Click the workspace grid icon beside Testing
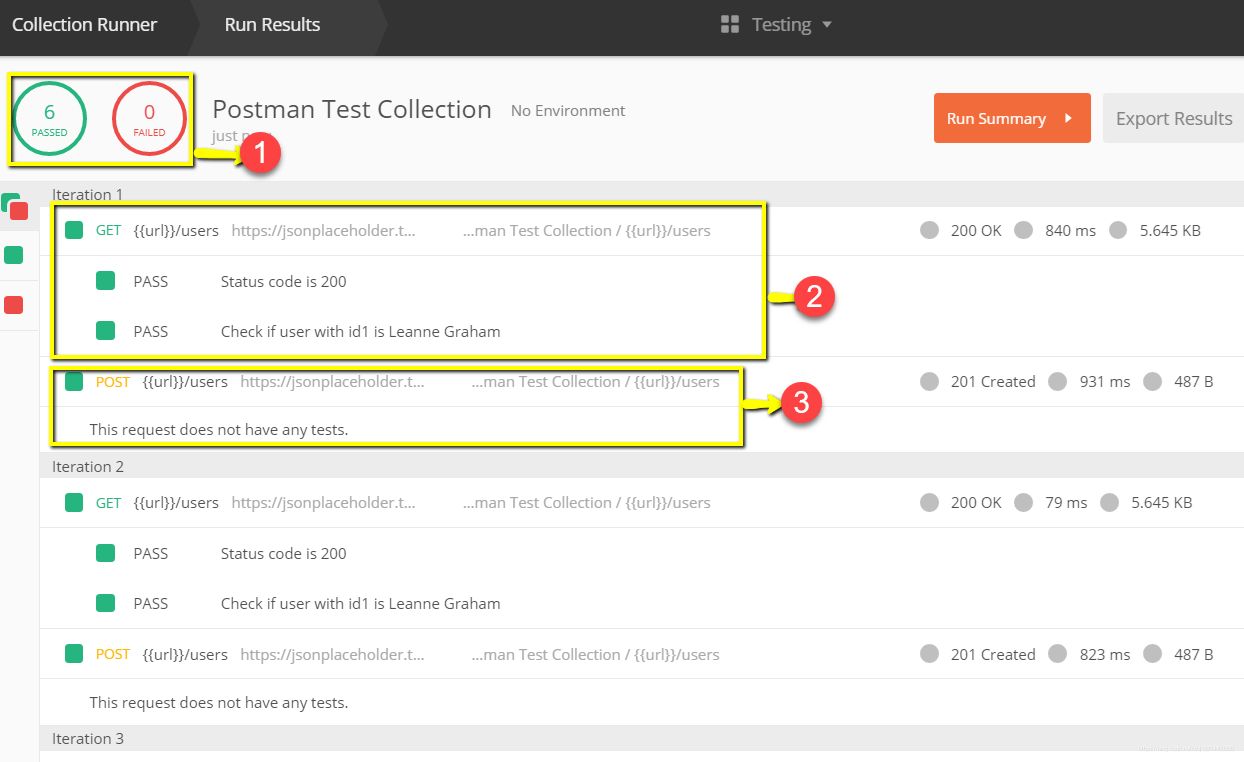1244x762 pixels. [729, 25]
